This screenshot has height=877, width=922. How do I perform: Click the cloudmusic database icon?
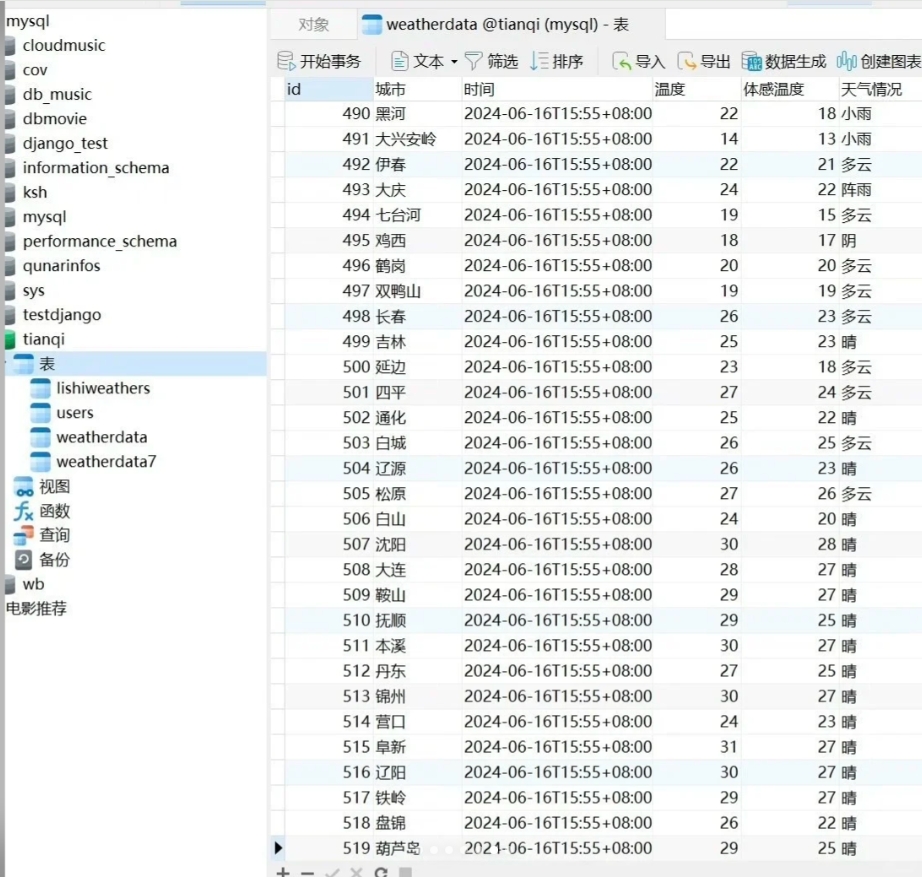[9, 46]
